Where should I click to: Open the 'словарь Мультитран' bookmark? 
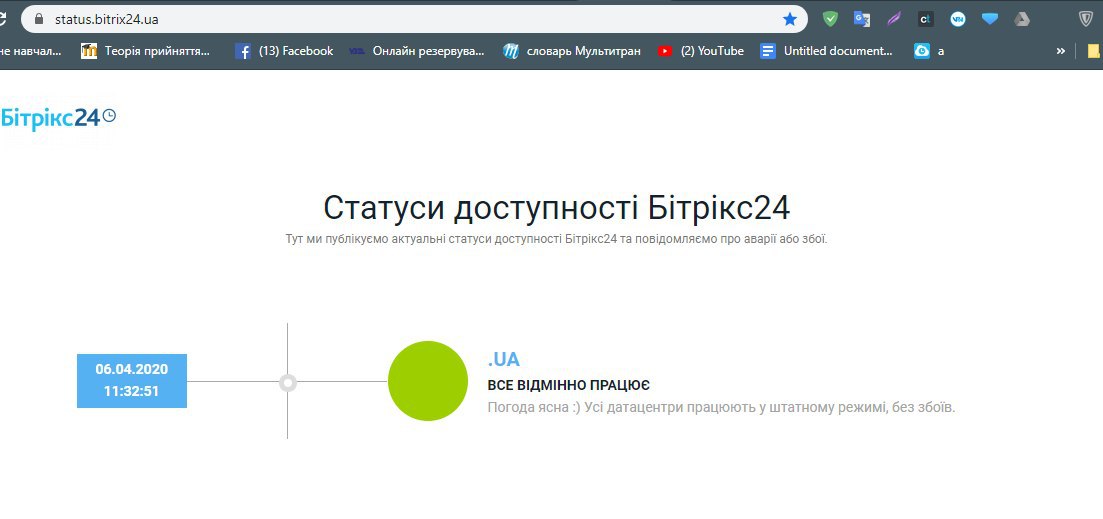[572, 51]
